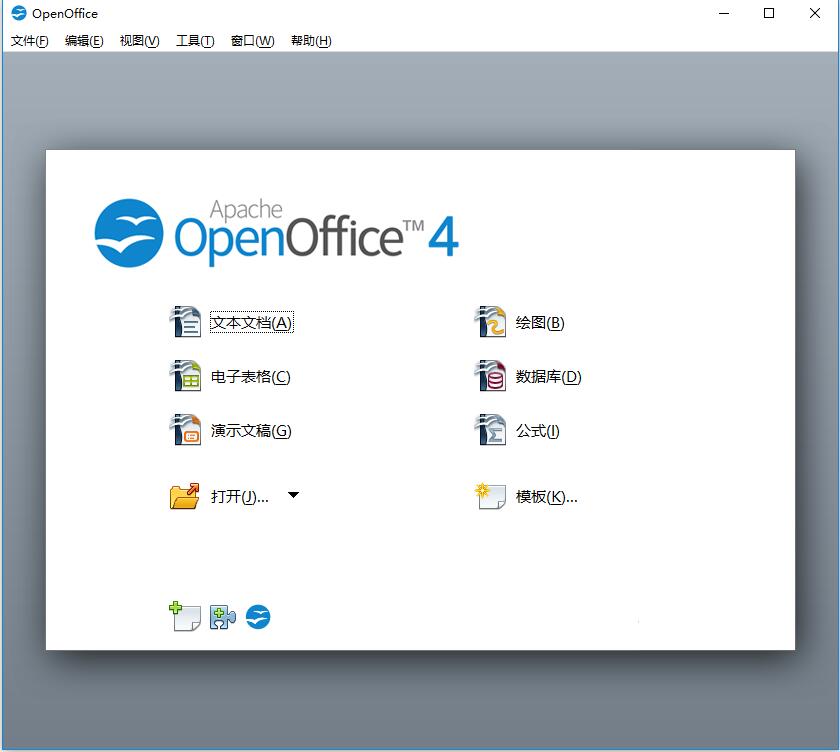This screenshot has height=752, width=840.
Task: Click the OpenOffice logo in title bar
Action: coord(19,13)
